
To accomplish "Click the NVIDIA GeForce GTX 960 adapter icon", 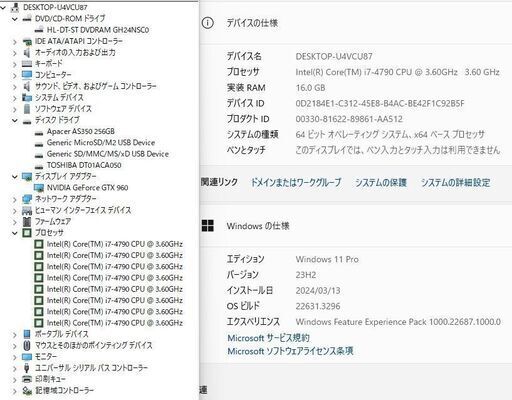I will [39, 188].
